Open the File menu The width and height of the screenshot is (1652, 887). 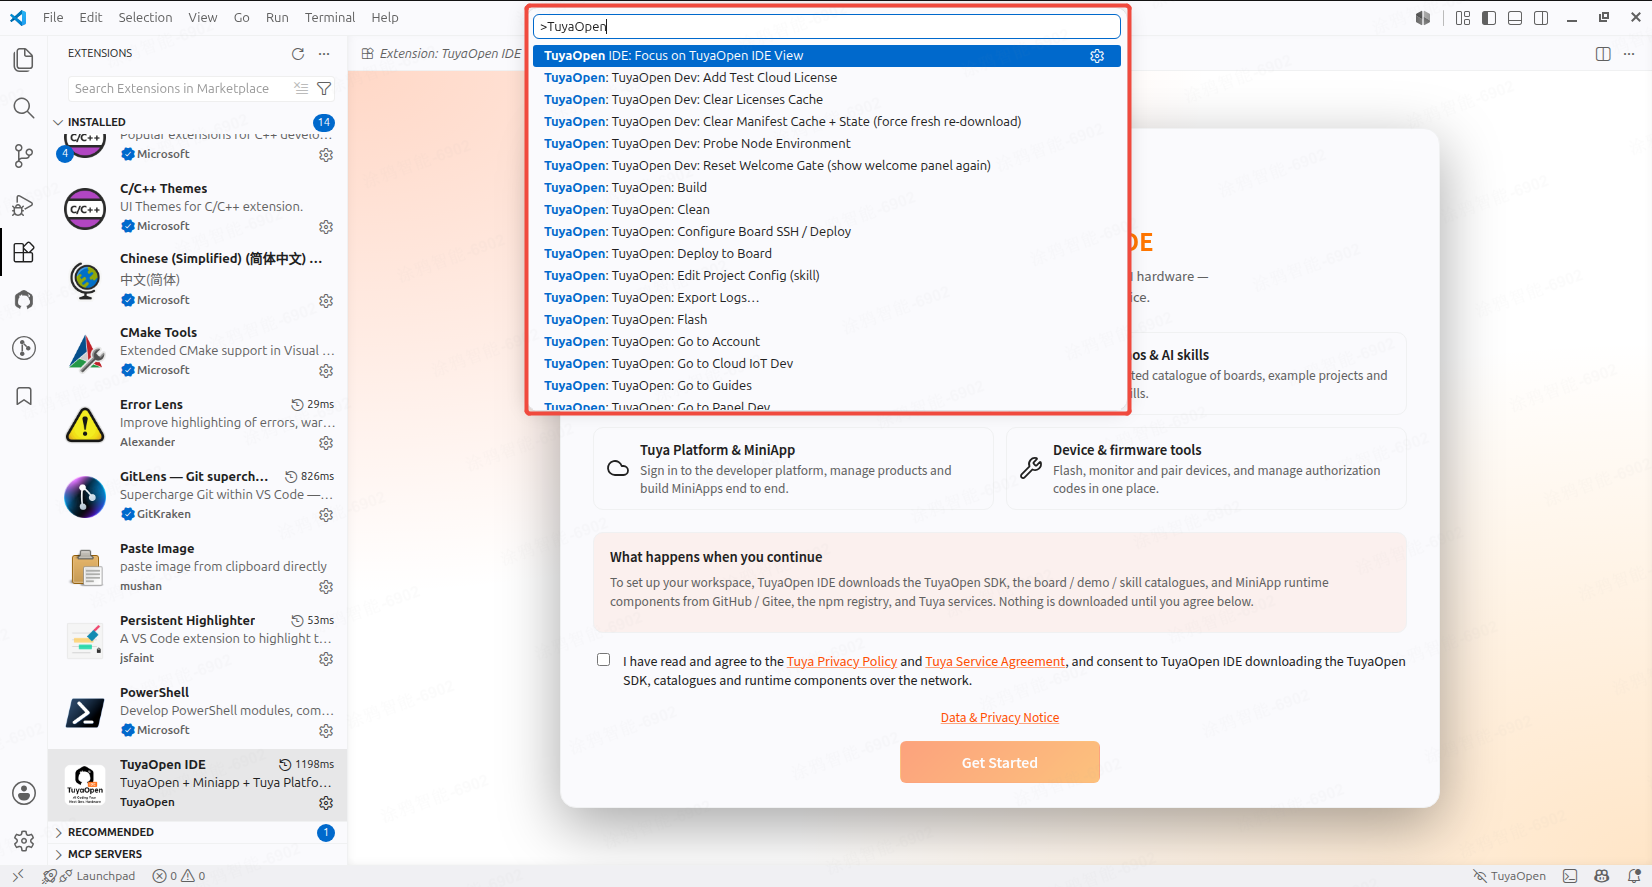click(53, 18)
